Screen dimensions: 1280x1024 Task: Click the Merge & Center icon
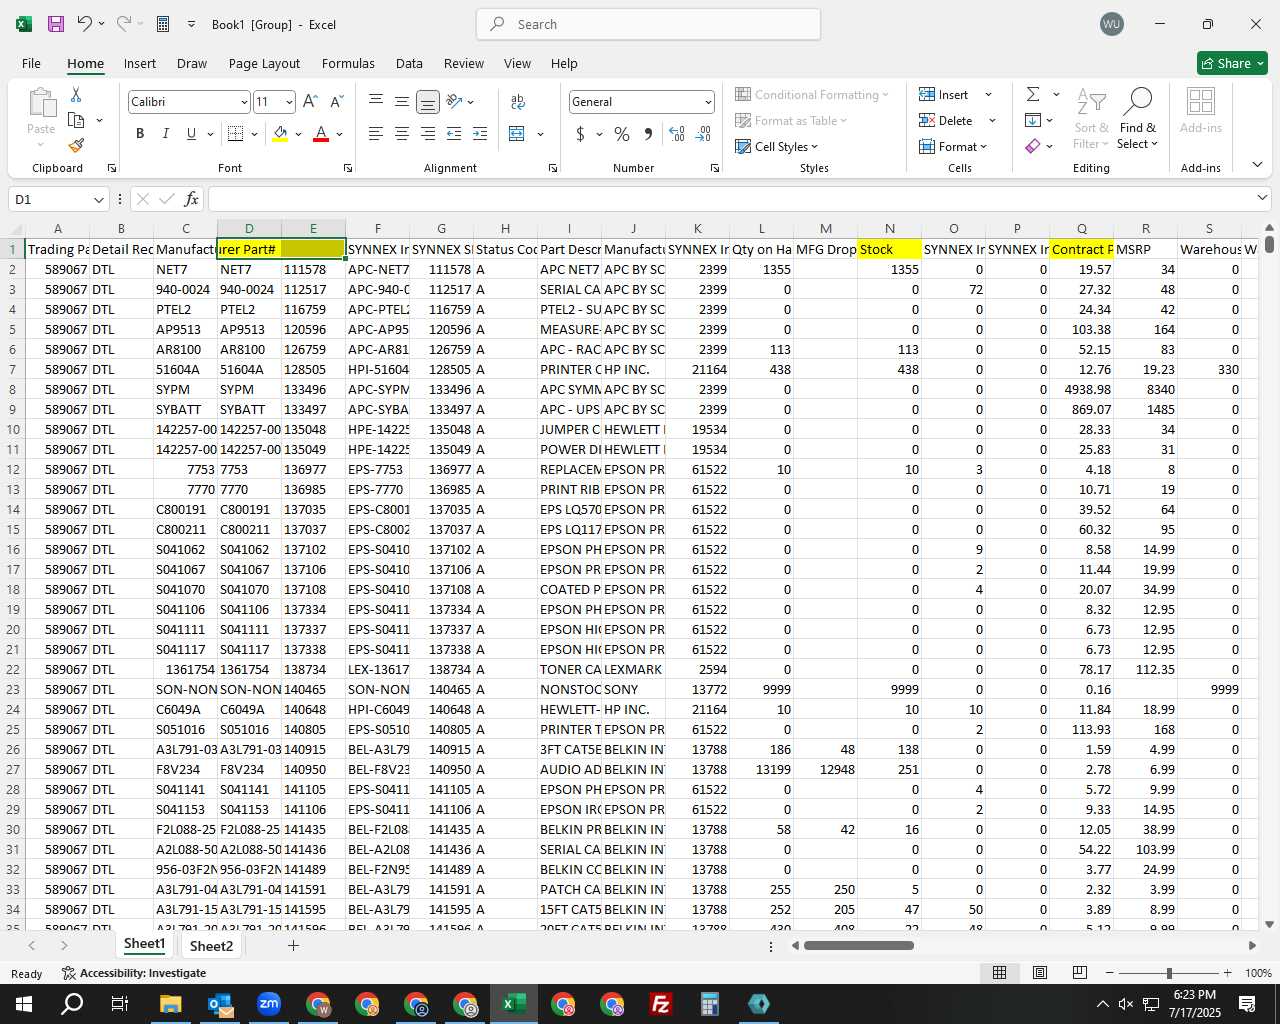(517, 133)
